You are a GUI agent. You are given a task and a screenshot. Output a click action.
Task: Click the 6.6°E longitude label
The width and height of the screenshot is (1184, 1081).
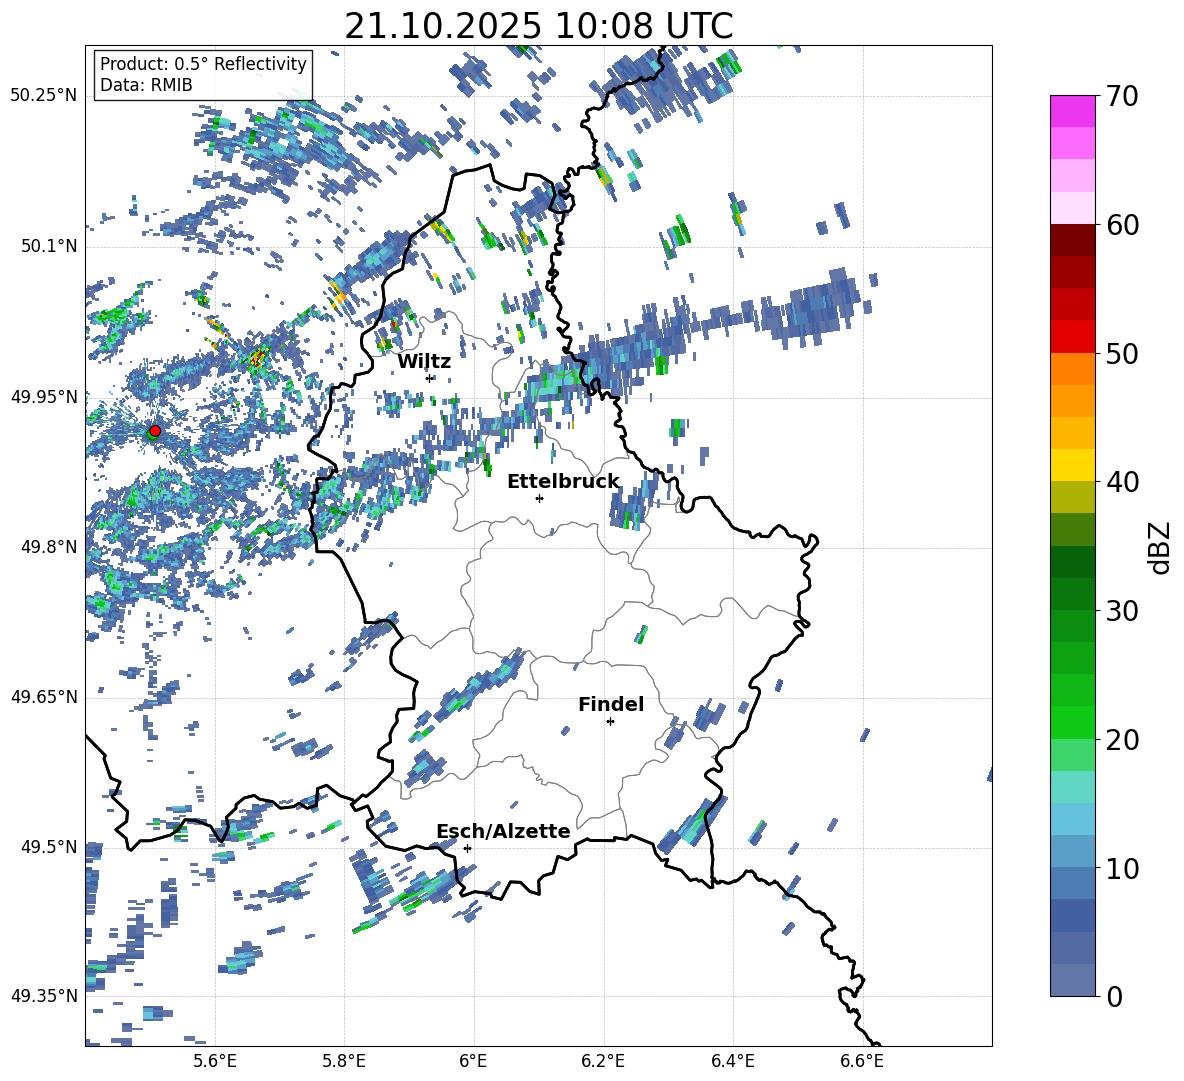[x=862, y=1061]
